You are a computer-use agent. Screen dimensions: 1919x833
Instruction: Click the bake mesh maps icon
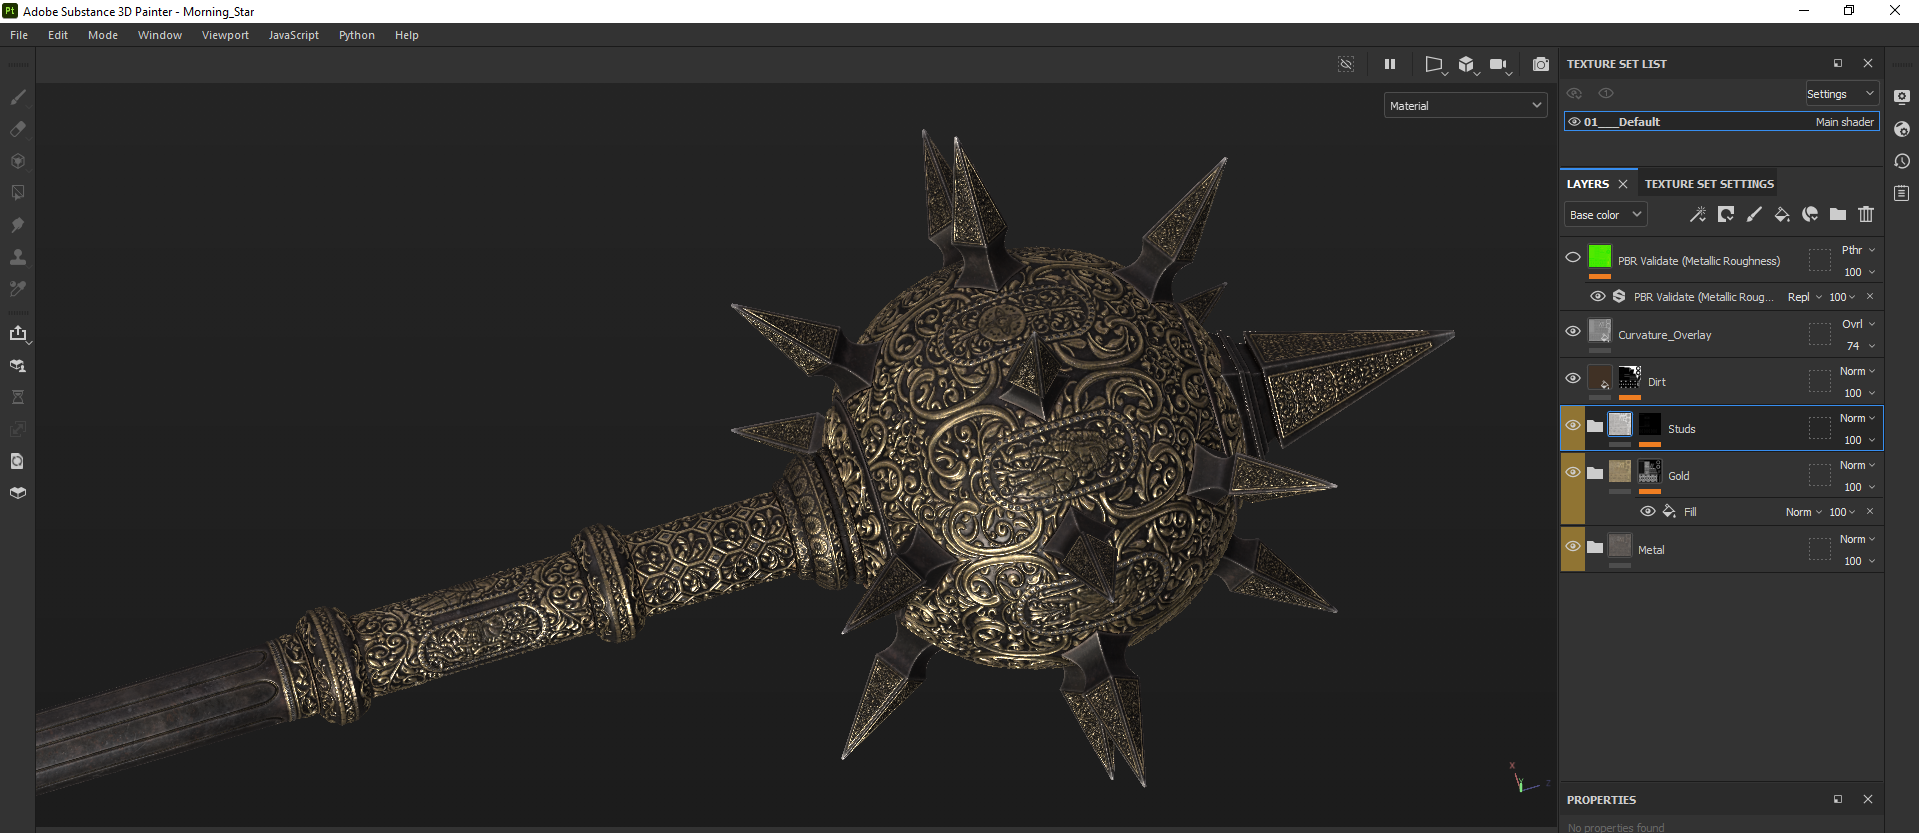(x=18, y=365)
